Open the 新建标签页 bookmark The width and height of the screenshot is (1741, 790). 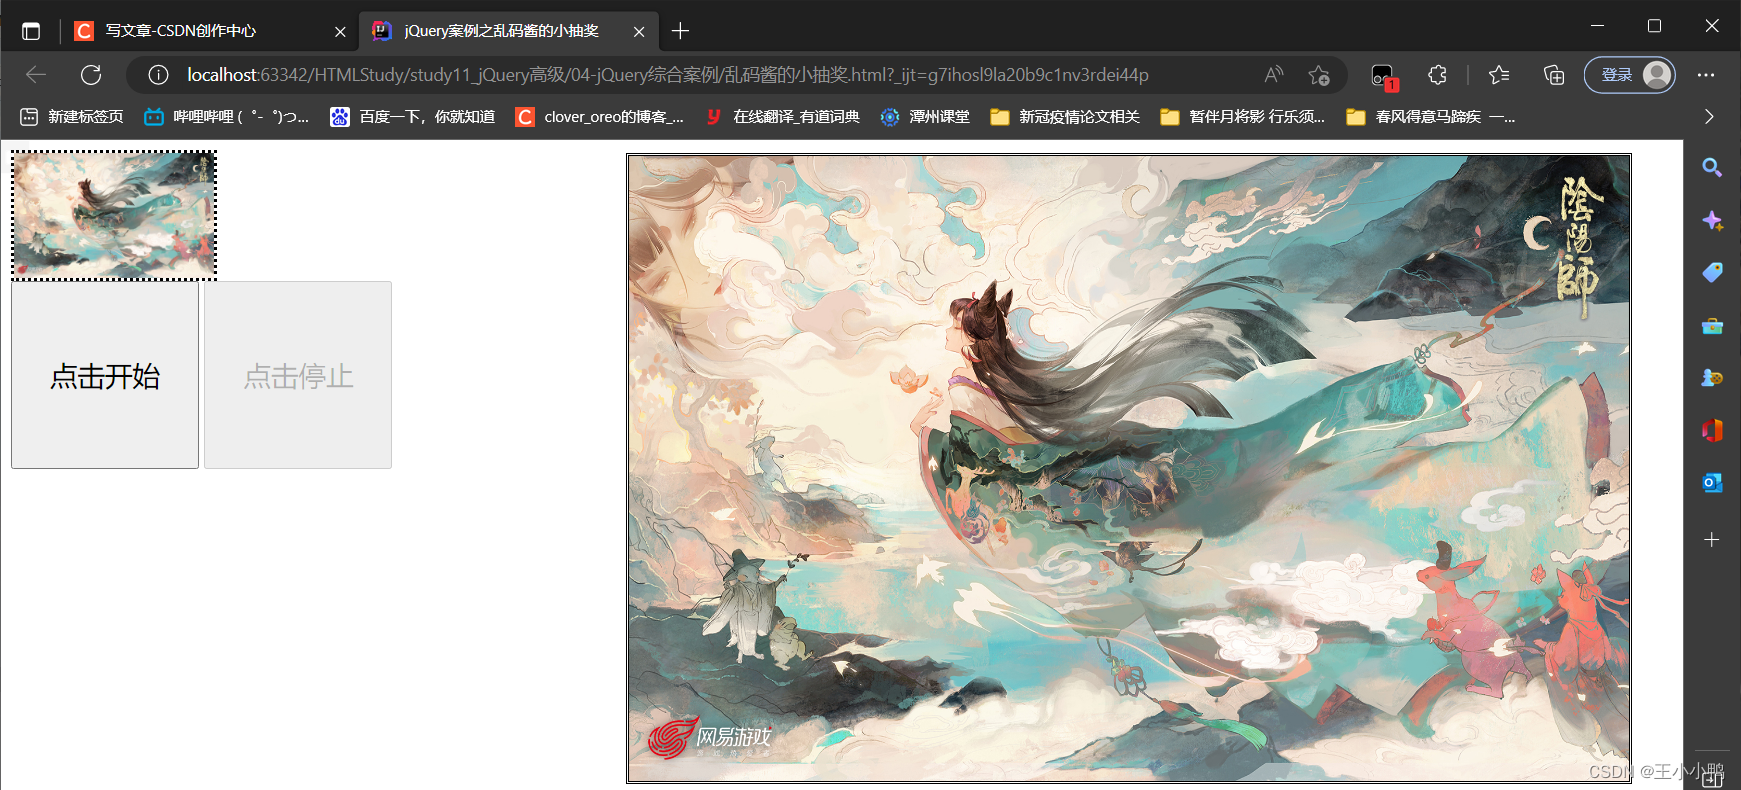click(72, 117)
